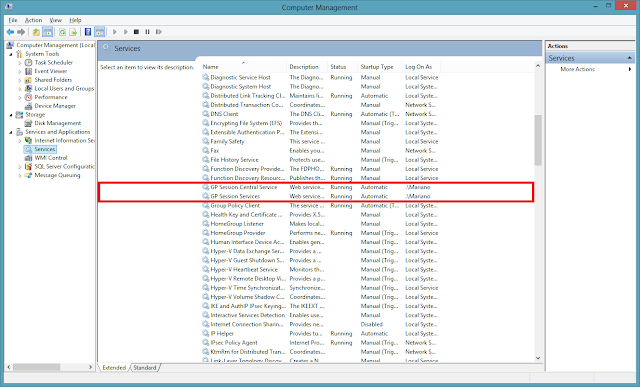Select the Fax service row

click(321, 151)
